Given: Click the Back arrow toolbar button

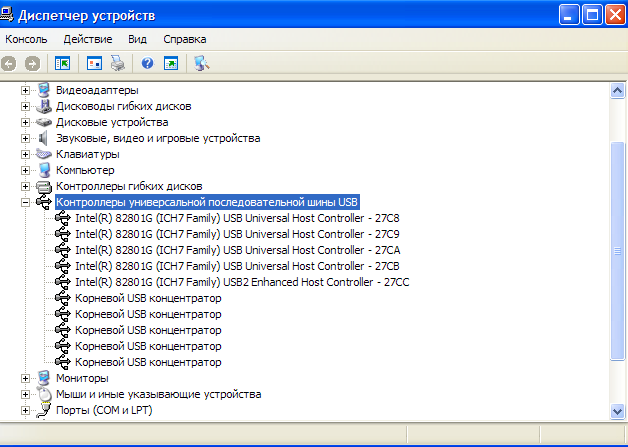Looking at the screenshot, I should click(9, 63).
